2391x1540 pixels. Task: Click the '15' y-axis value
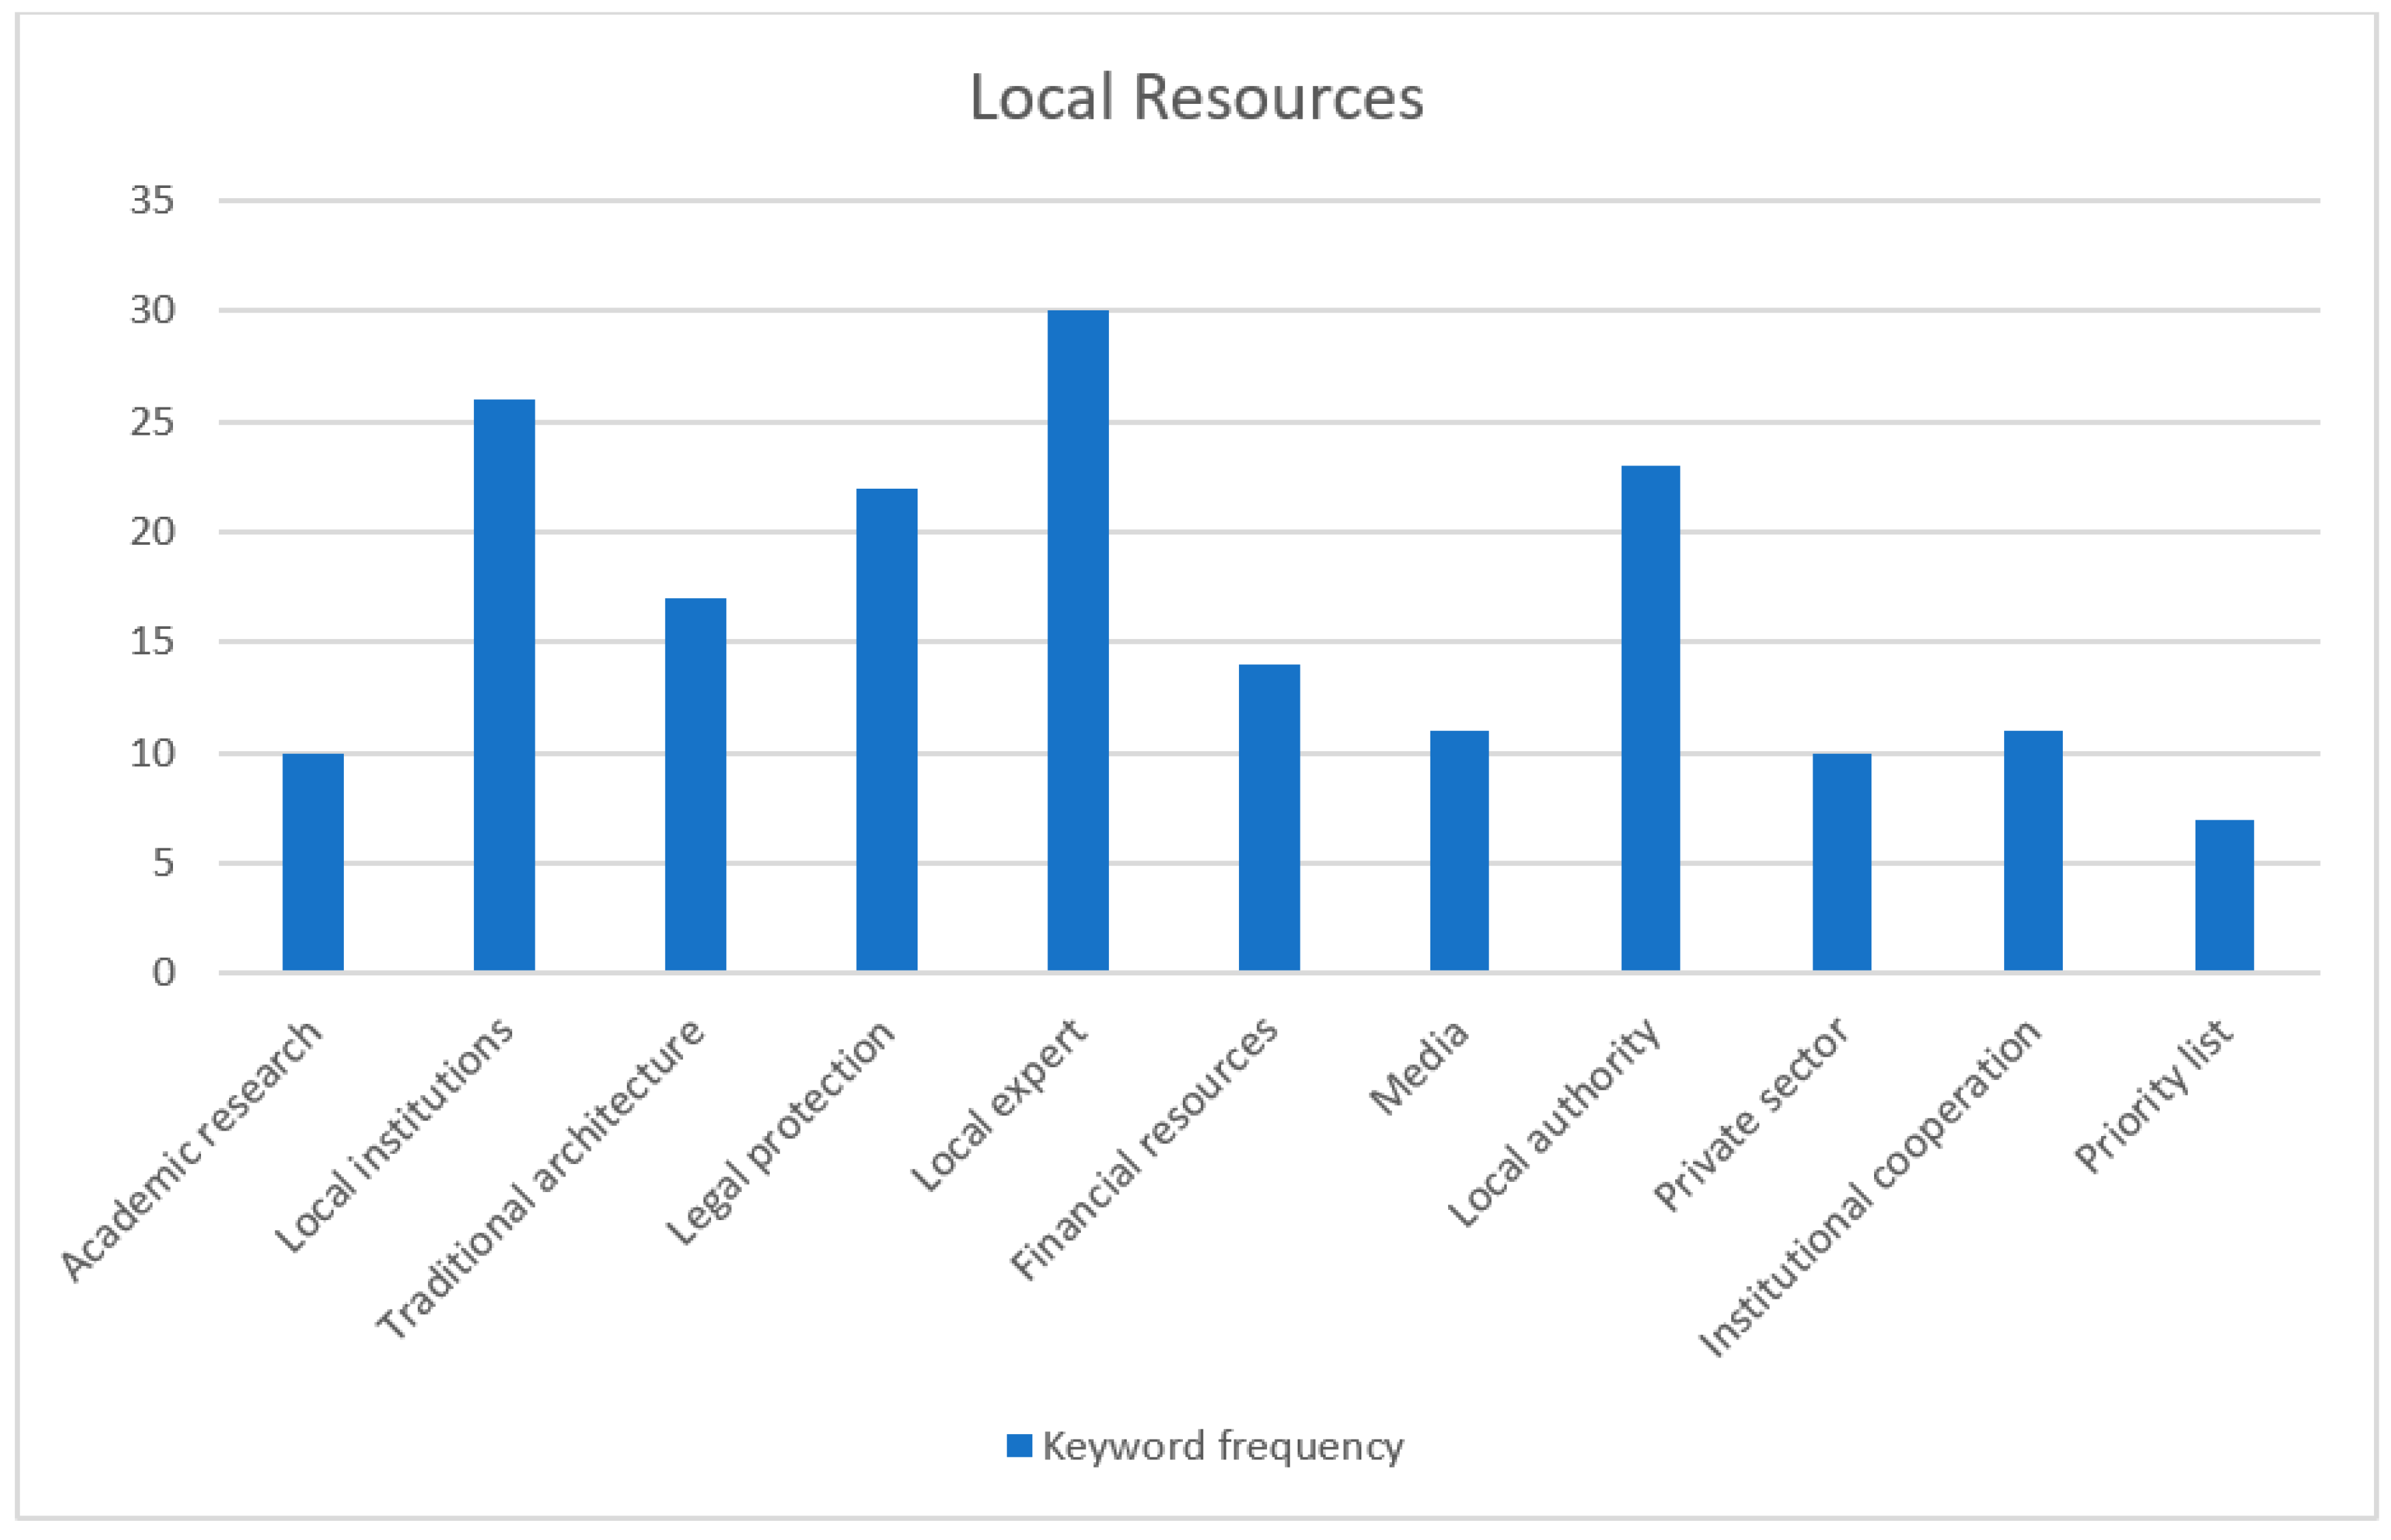152,642
